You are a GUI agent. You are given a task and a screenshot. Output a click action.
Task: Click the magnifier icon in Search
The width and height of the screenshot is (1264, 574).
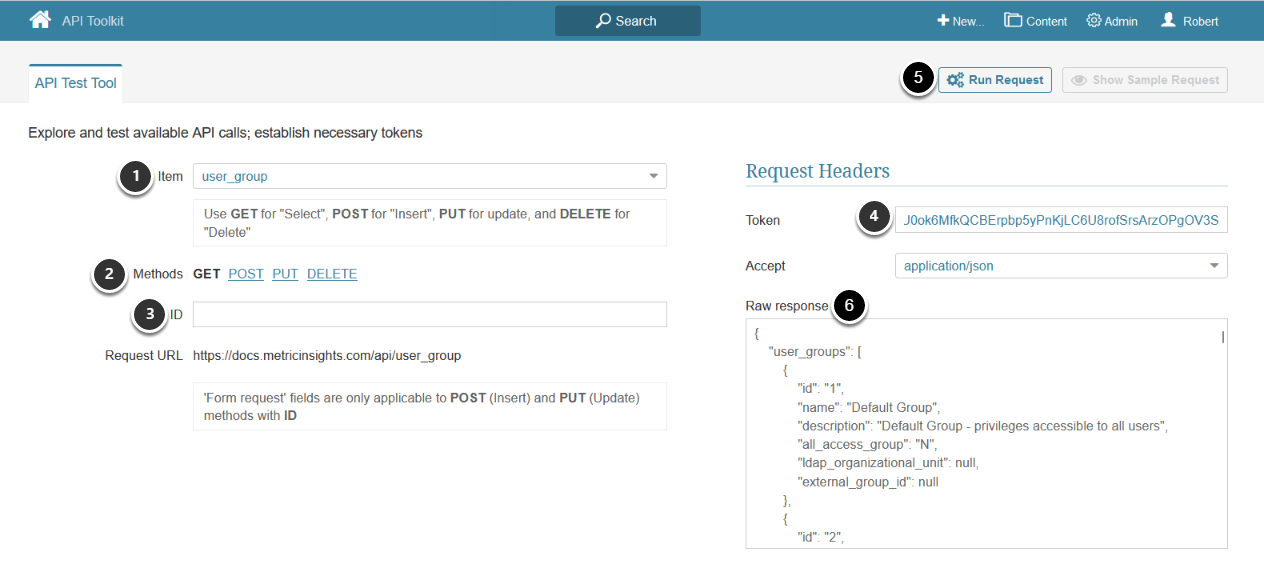coord(603,21)
